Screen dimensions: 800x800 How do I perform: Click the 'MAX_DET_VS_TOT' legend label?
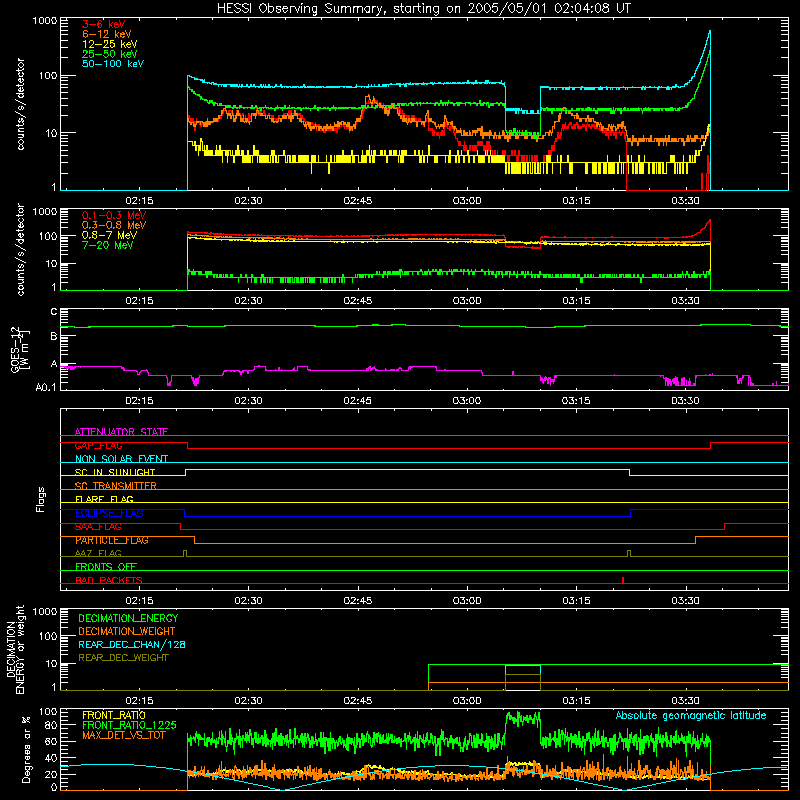[x=123, y=735]
